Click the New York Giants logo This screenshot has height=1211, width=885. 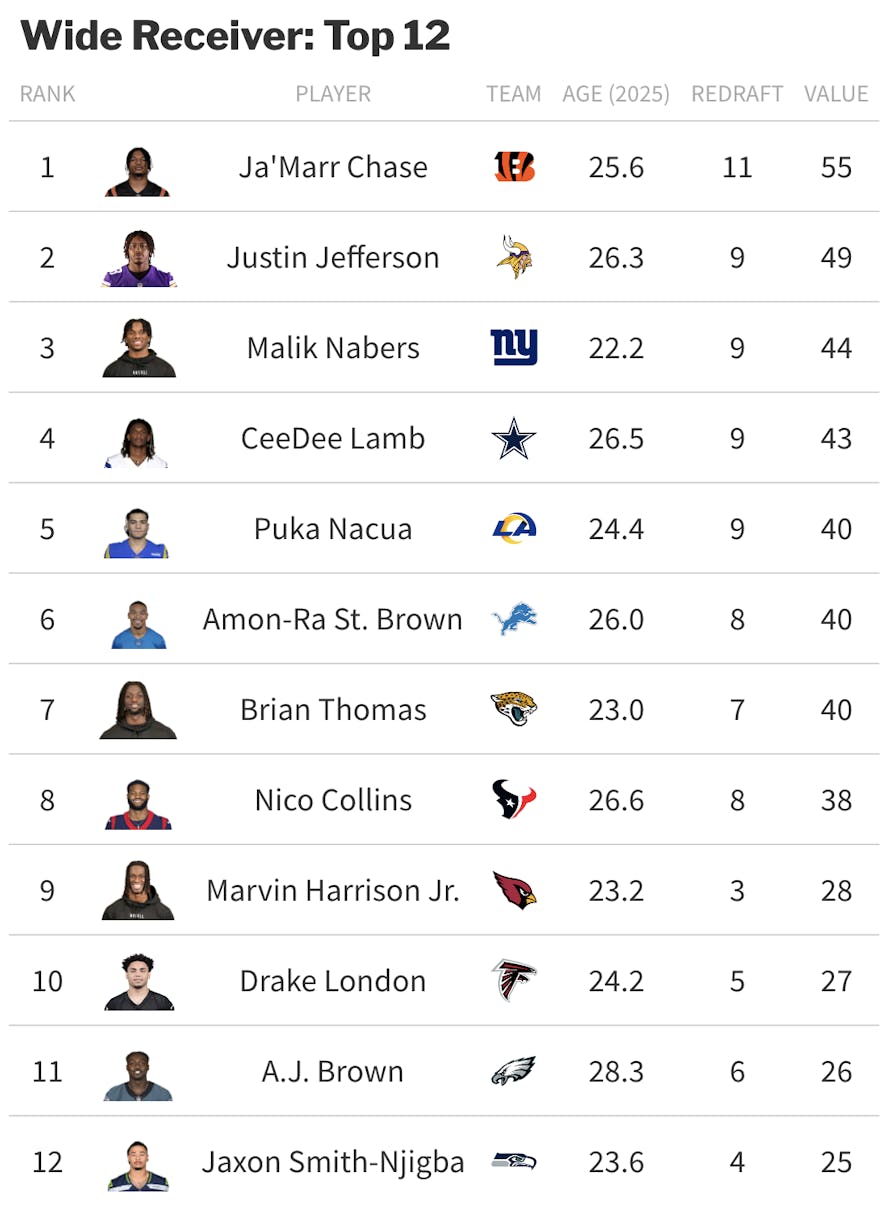(x=514, y=348)
